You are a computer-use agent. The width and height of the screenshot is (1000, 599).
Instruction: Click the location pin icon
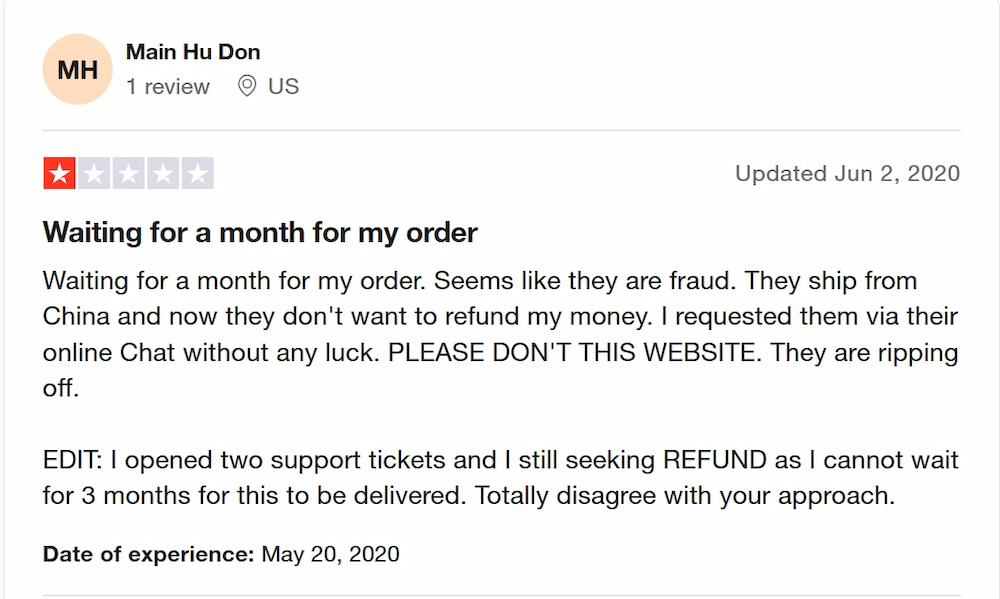(x=247, y=87)
